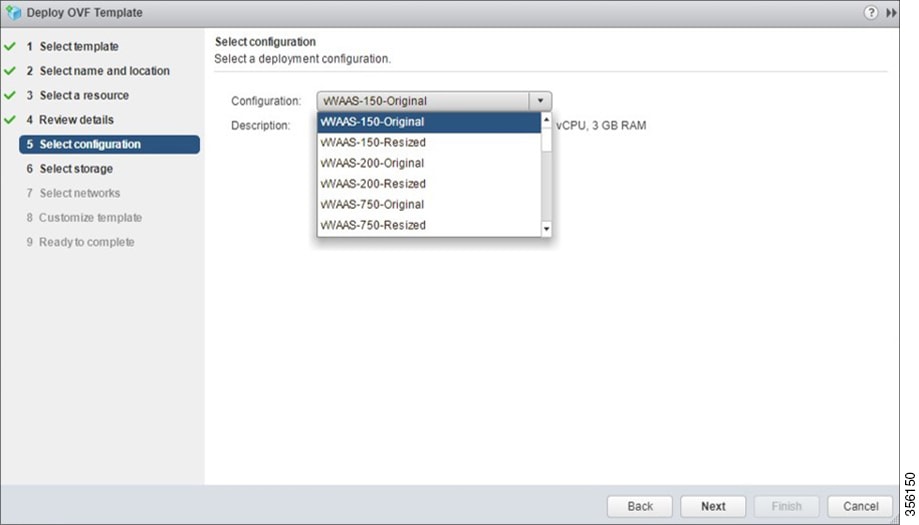This screenshot has width=919, height=525.
Task: Choose vWAAS-200-Original option
Action: point(428,163)
